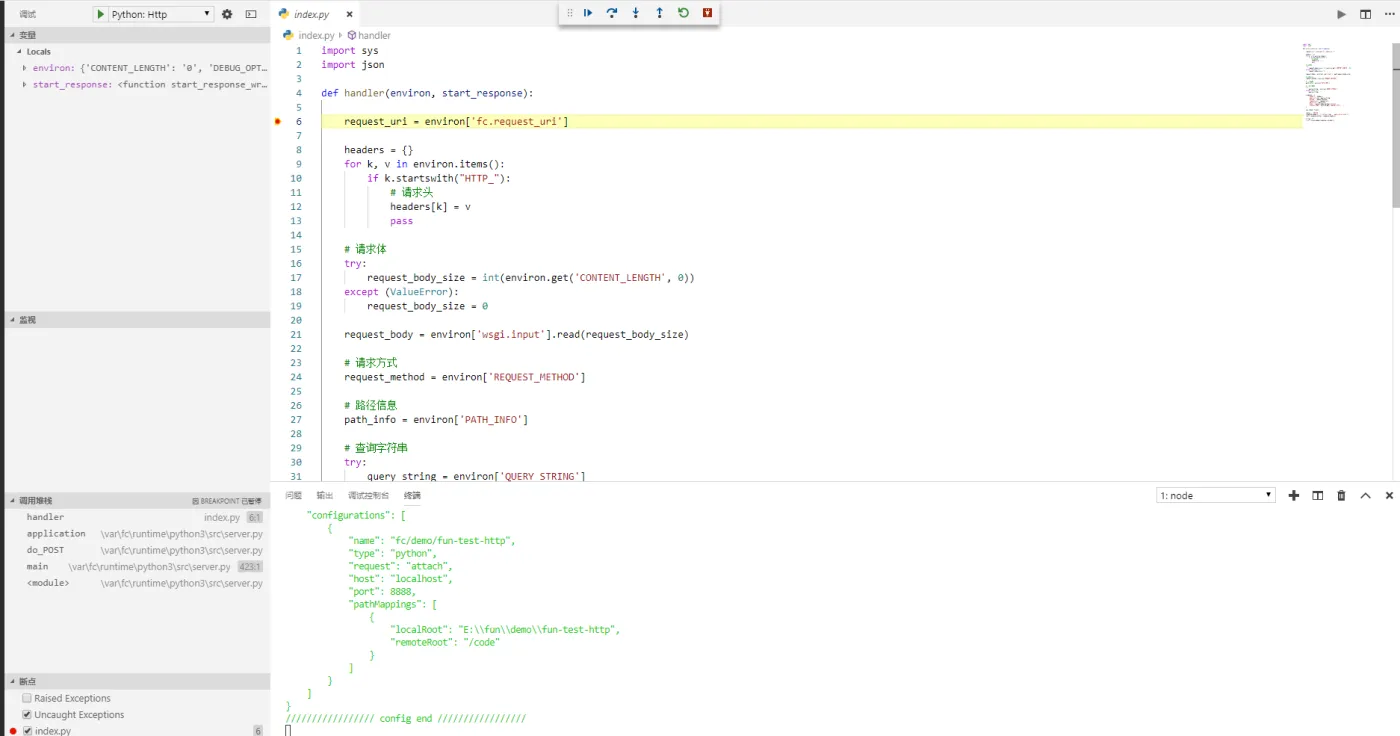This screenshot has width=1400, height=736.
Task: Click the Python icon on index.py tab
Action: click(x=284, y=14)
